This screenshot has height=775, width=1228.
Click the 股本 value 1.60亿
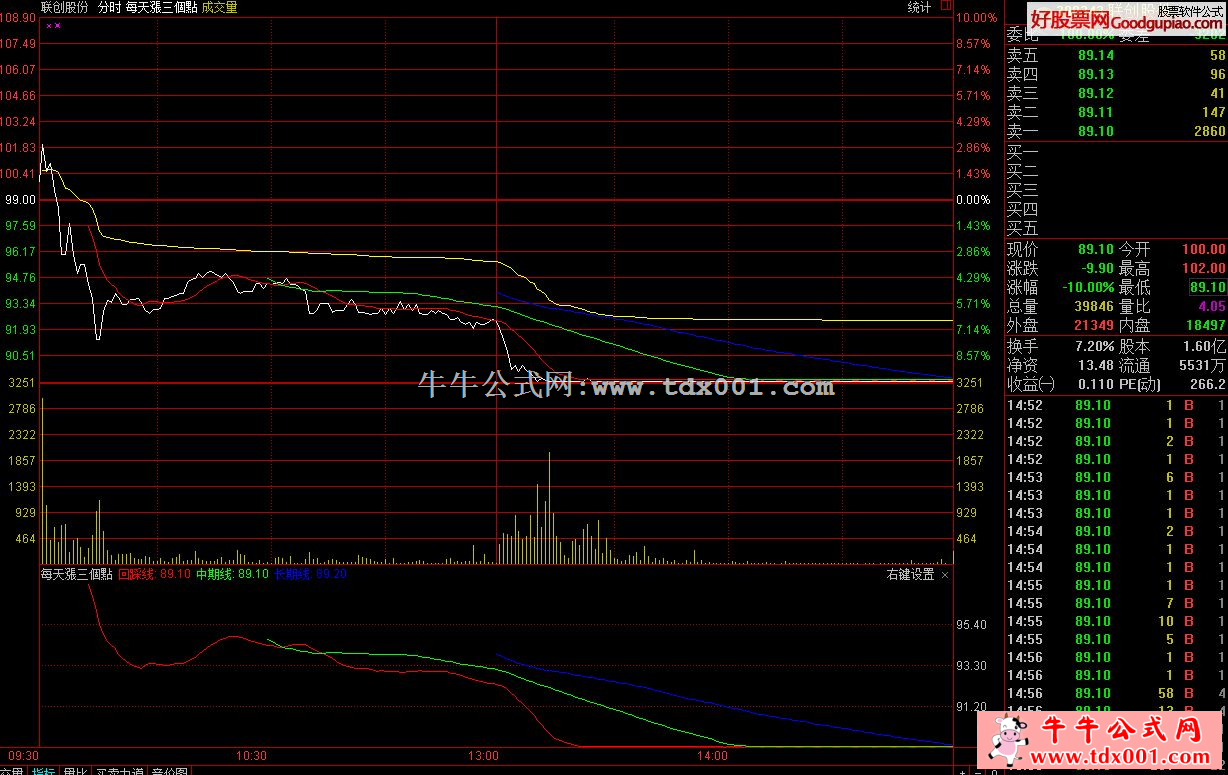click(x=1204, y=346)
